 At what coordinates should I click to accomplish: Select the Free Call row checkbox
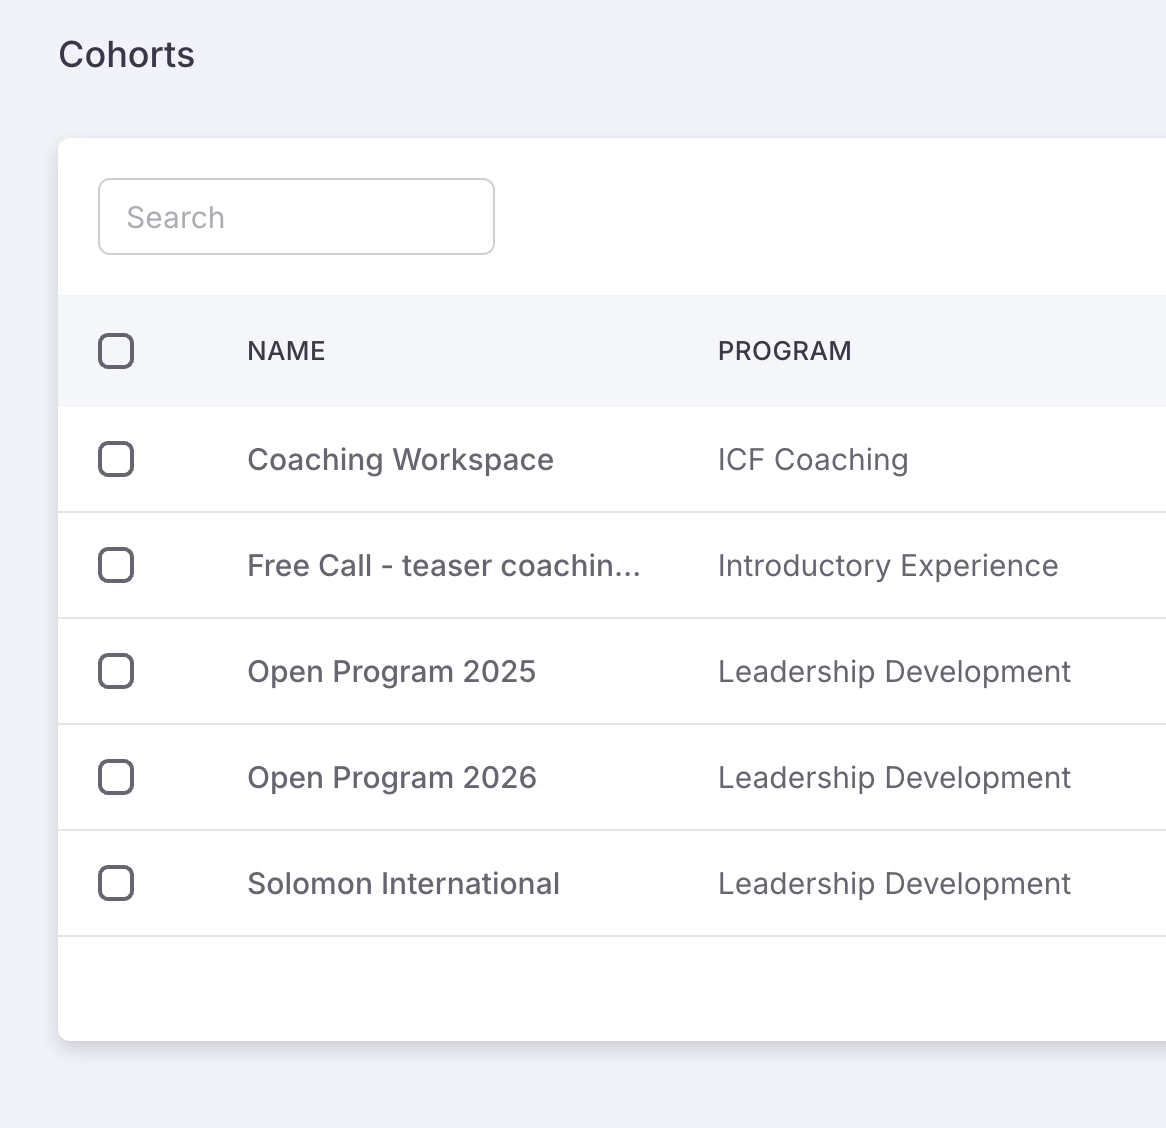[x=116, y=566]
